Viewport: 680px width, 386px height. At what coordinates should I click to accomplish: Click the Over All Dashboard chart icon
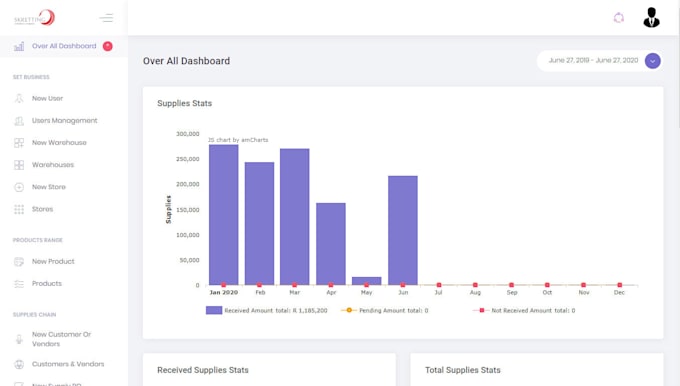pos(19,46)
